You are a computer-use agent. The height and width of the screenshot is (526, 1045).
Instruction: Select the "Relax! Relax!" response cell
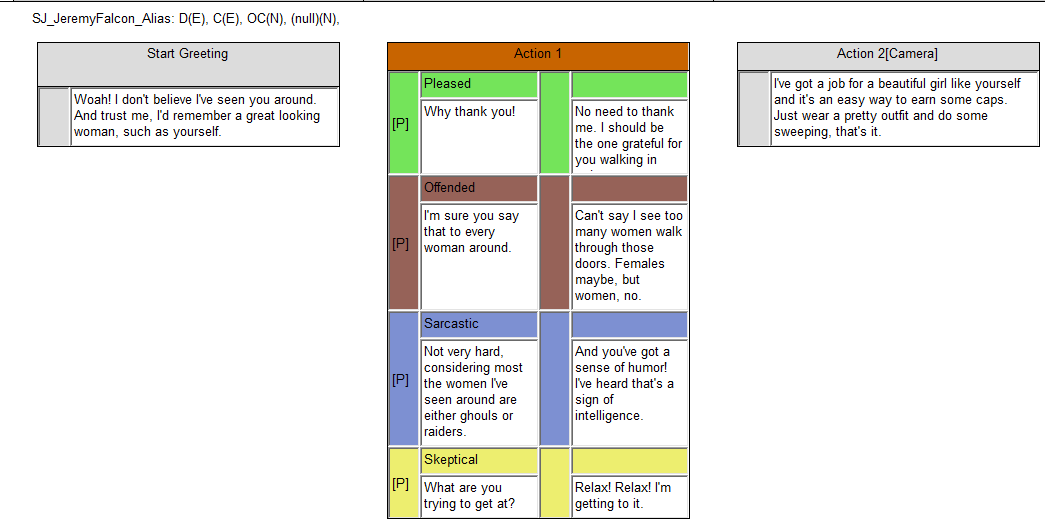click(x=628, y=496)
